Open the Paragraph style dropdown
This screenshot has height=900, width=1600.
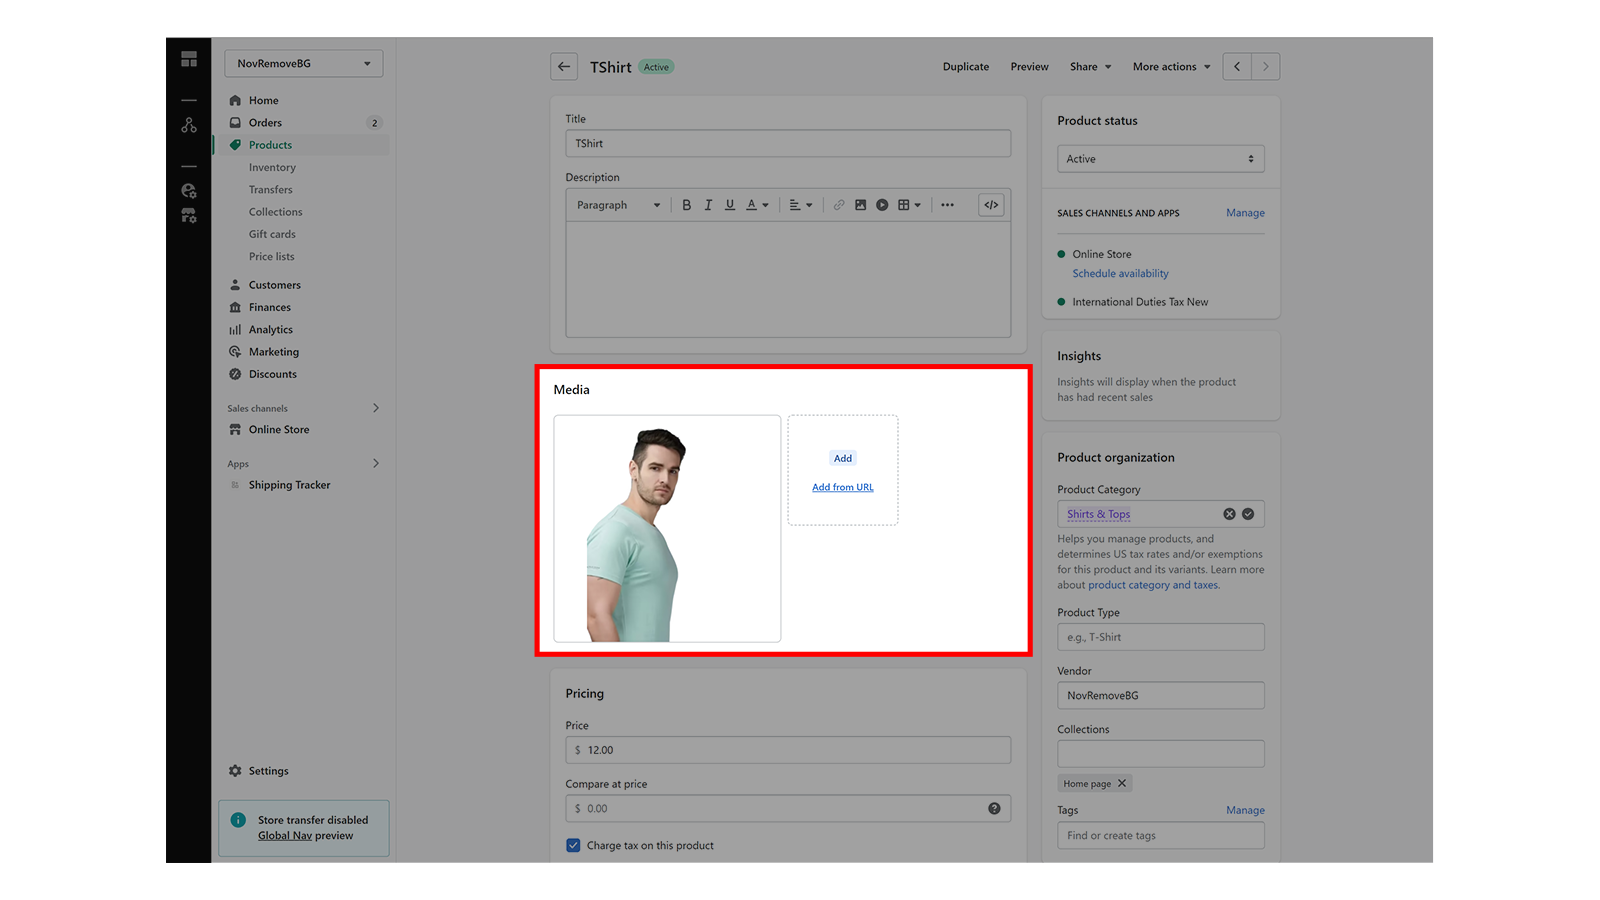click(617, 204)
